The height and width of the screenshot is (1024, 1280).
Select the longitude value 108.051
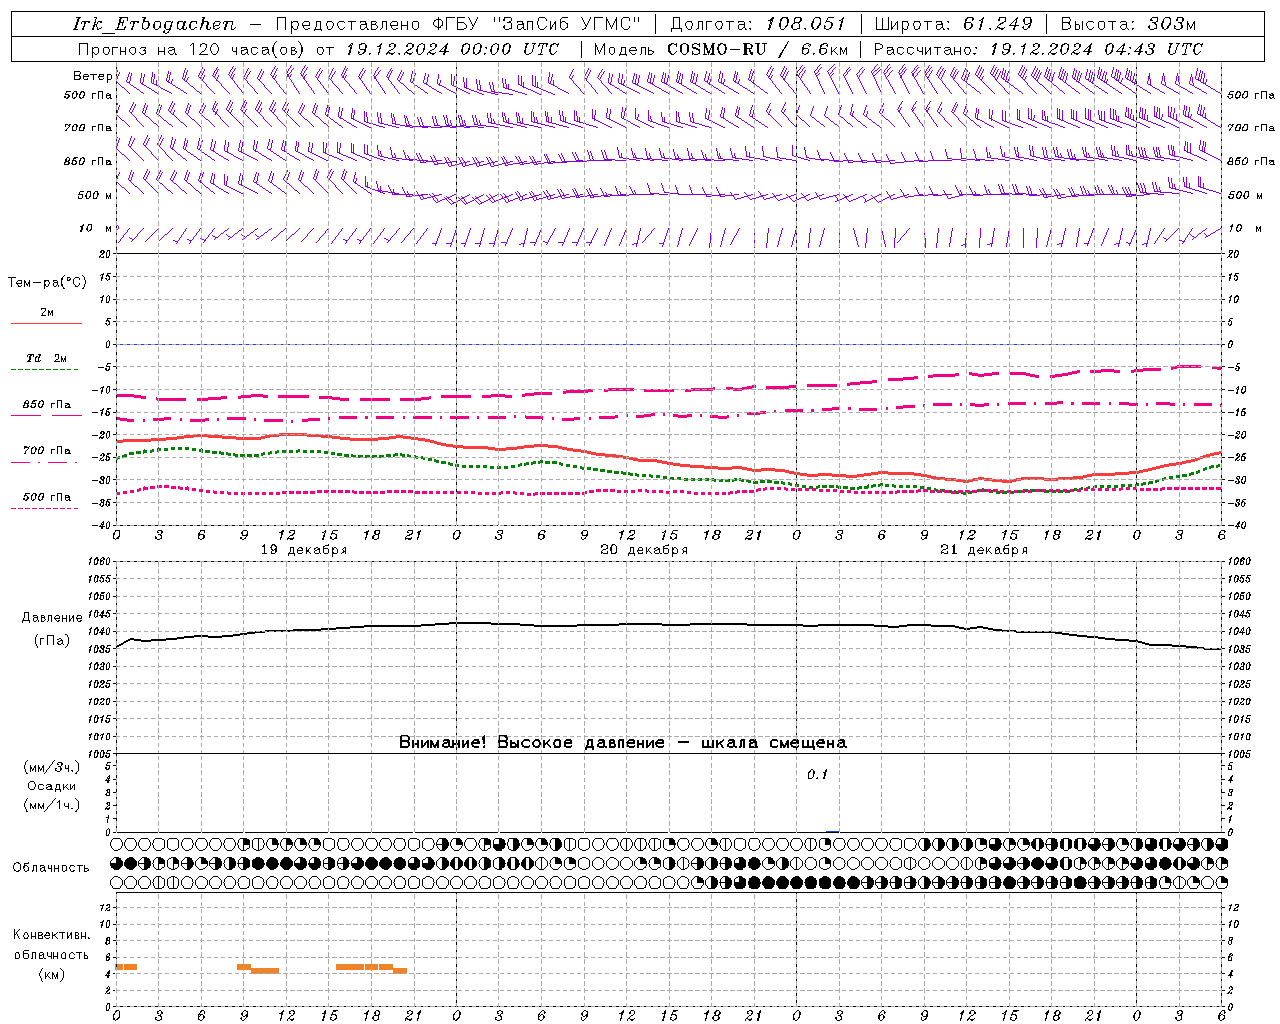[806, 24]
